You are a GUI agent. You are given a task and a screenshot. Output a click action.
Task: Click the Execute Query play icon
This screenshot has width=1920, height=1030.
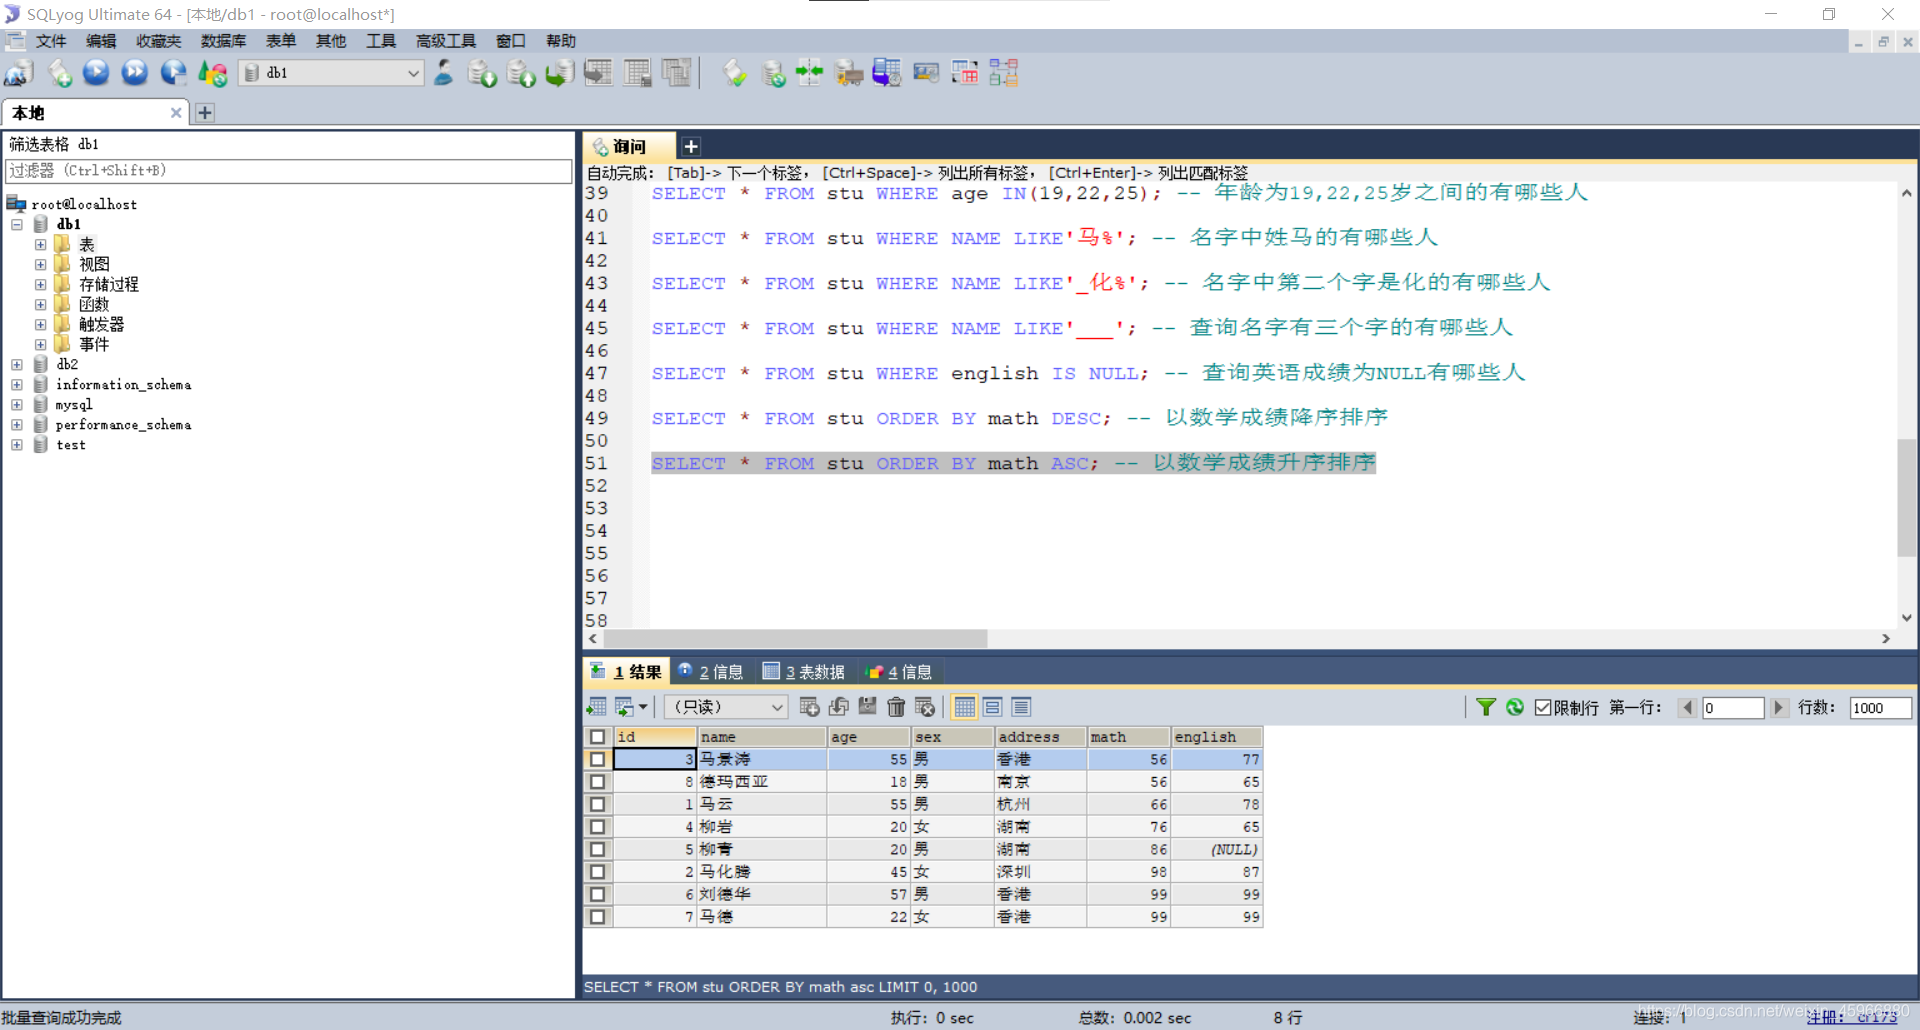tap(96, 73)
